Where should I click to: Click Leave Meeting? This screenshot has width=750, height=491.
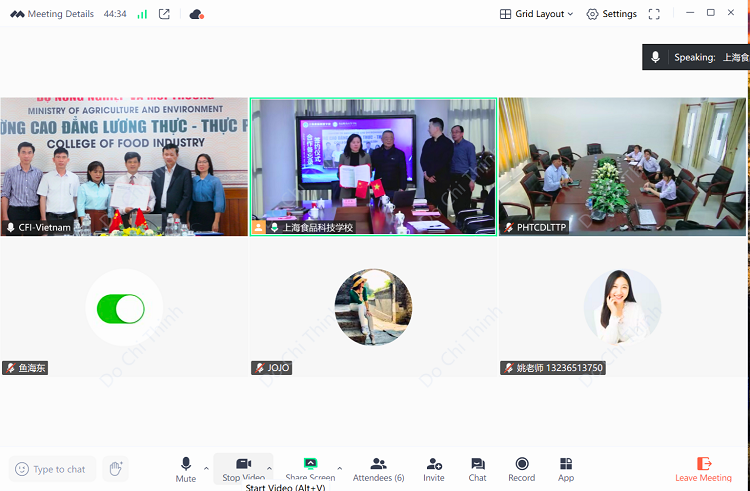(x=703, y=468)
